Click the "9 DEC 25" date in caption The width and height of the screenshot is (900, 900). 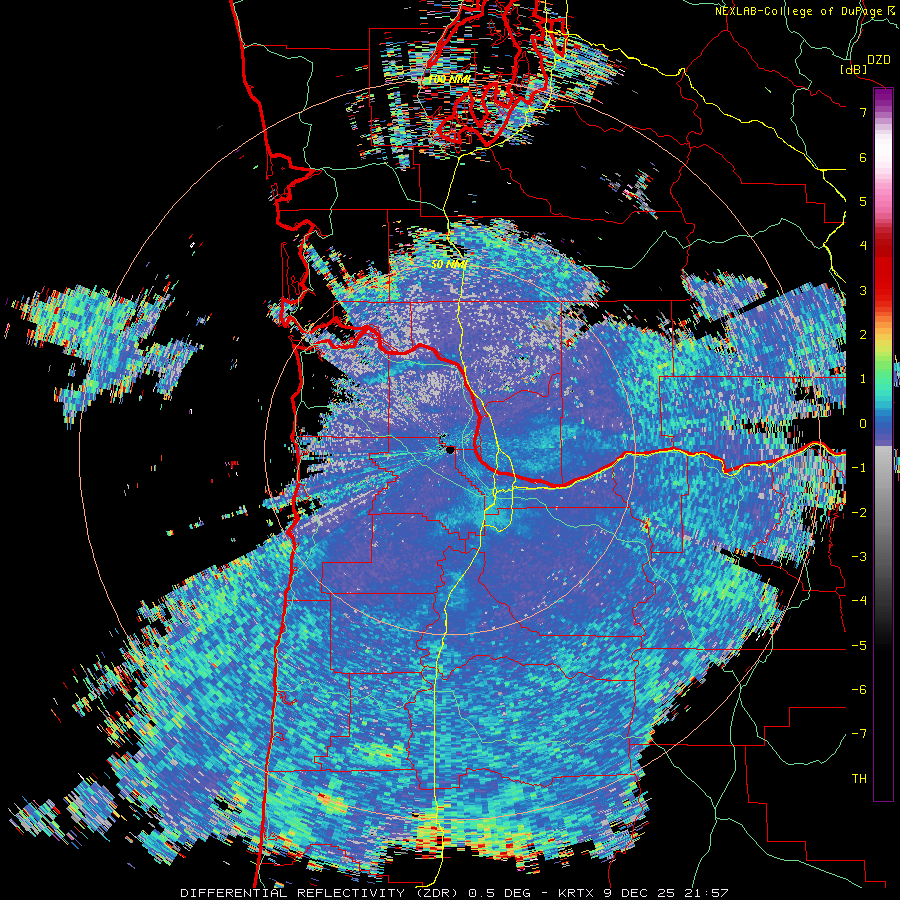coord(639,893)
